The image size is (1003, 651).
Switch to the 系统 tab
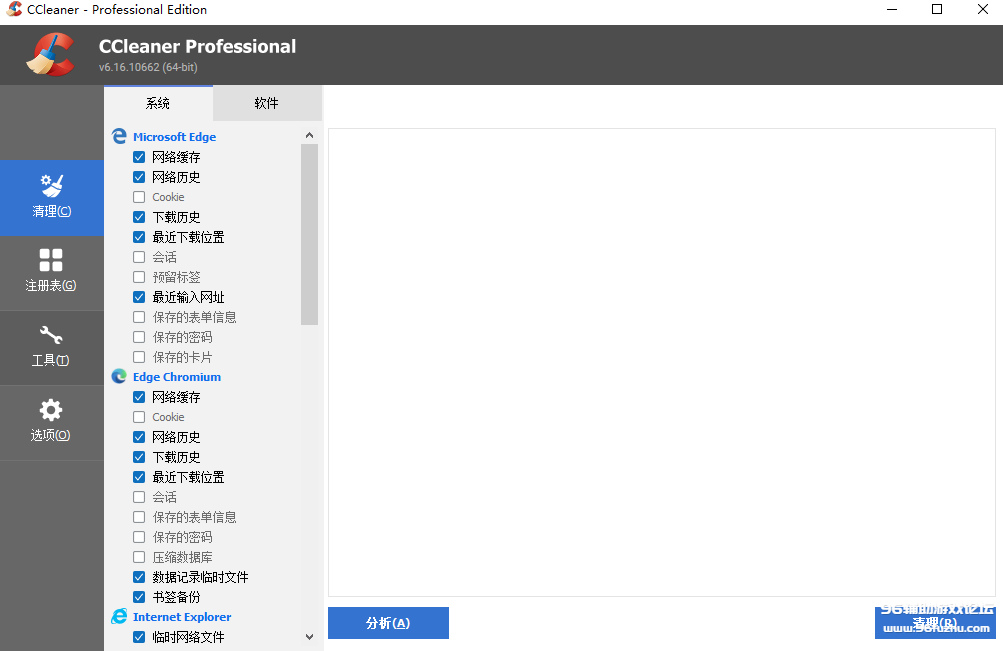(x=158, y=103)
